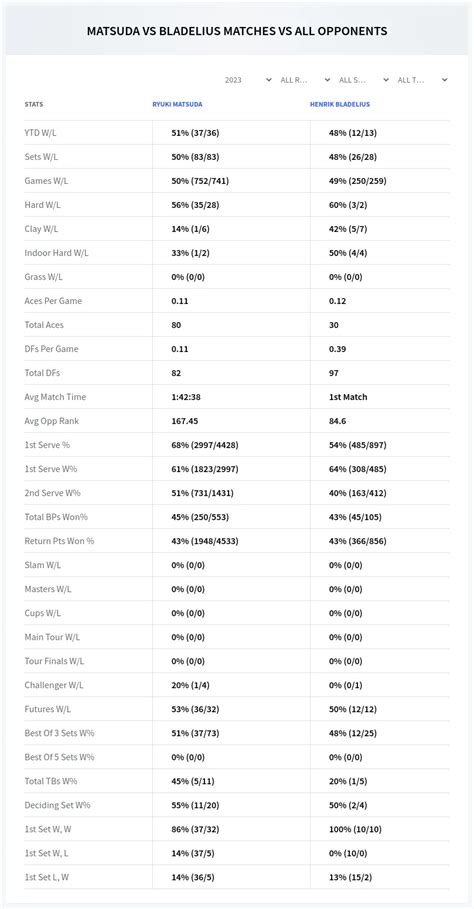Click the chevron beside ALL T...
Viewport: 474px width, 909px height.
coord(444,80)
